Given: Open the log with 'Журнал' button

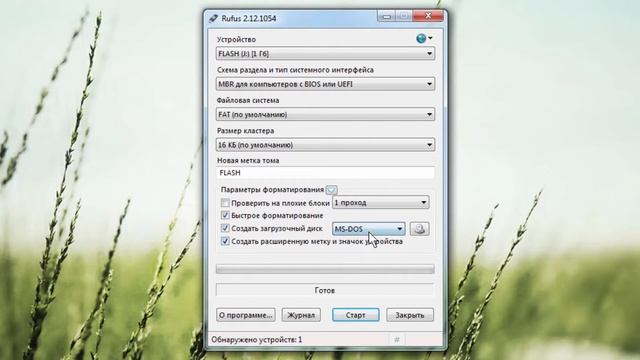Looking at the screenshot, I should (x=301, y=315).
